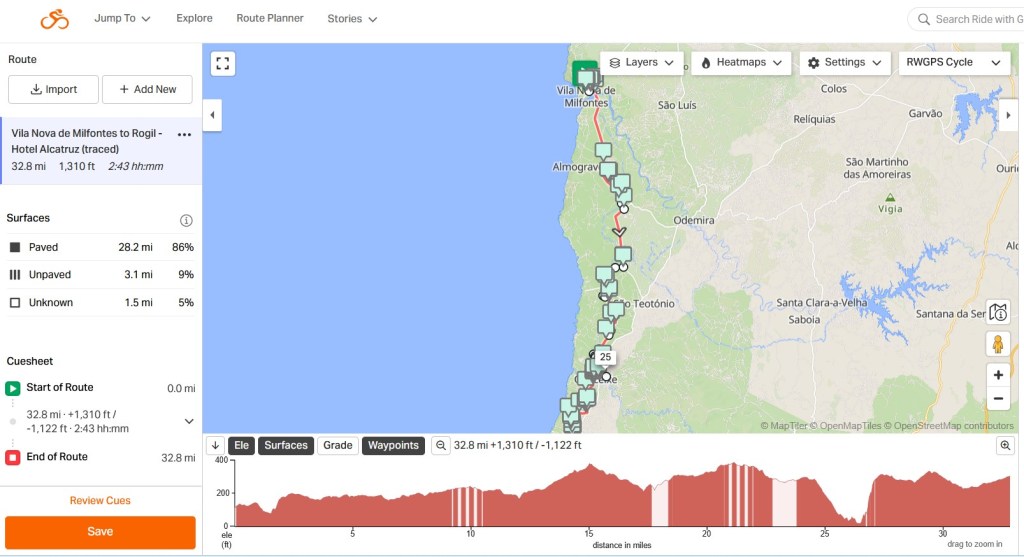This screenshot has height=557, width=1024.
Task: Open the map legend info icon
Action: point(998,313)
